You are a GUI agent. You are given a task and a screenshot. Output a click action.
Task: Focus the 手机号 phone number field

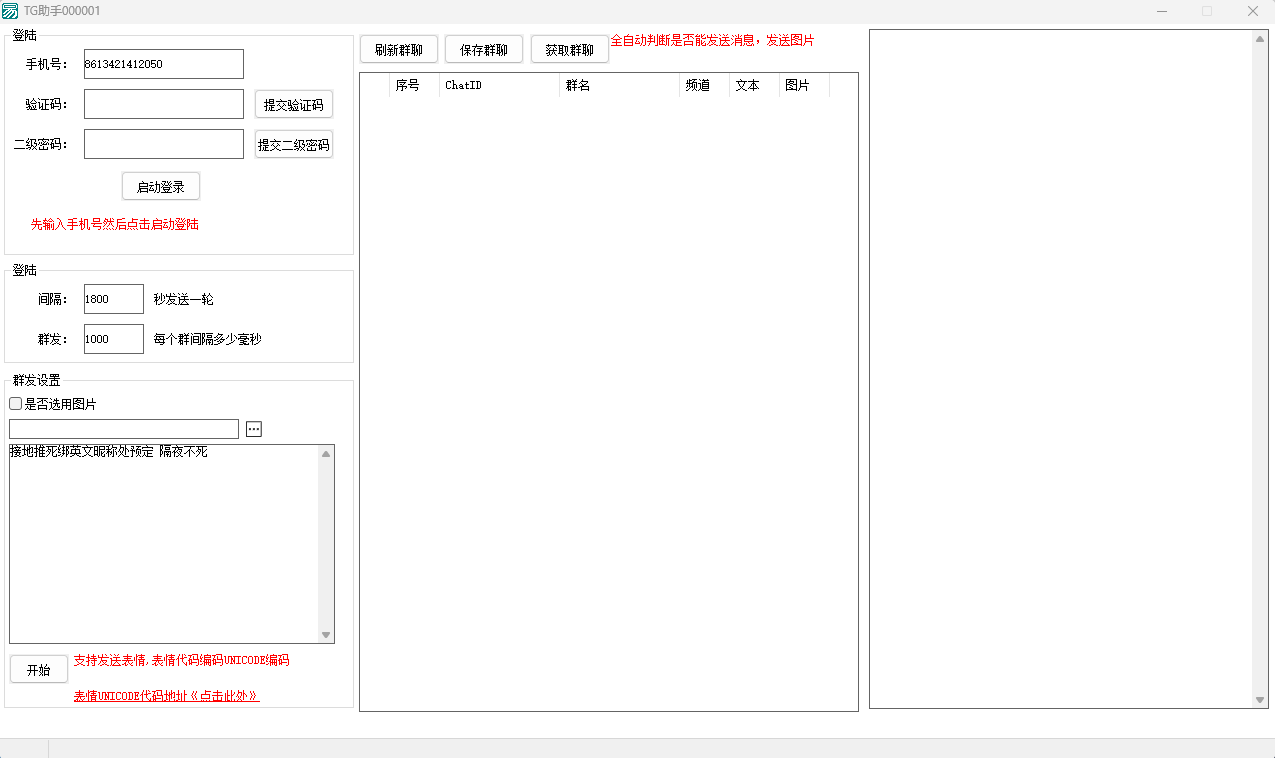[164, 64]
